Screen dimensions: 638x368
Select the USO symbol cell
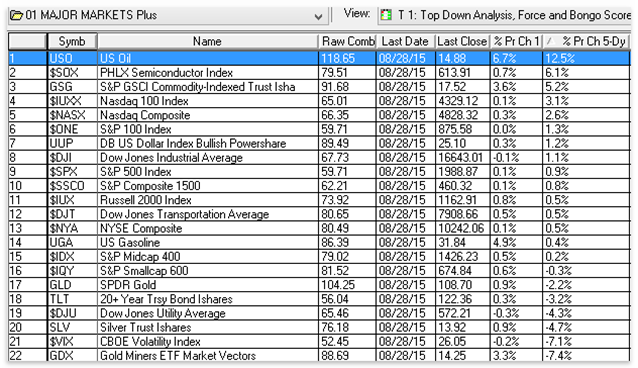[72, 58]
